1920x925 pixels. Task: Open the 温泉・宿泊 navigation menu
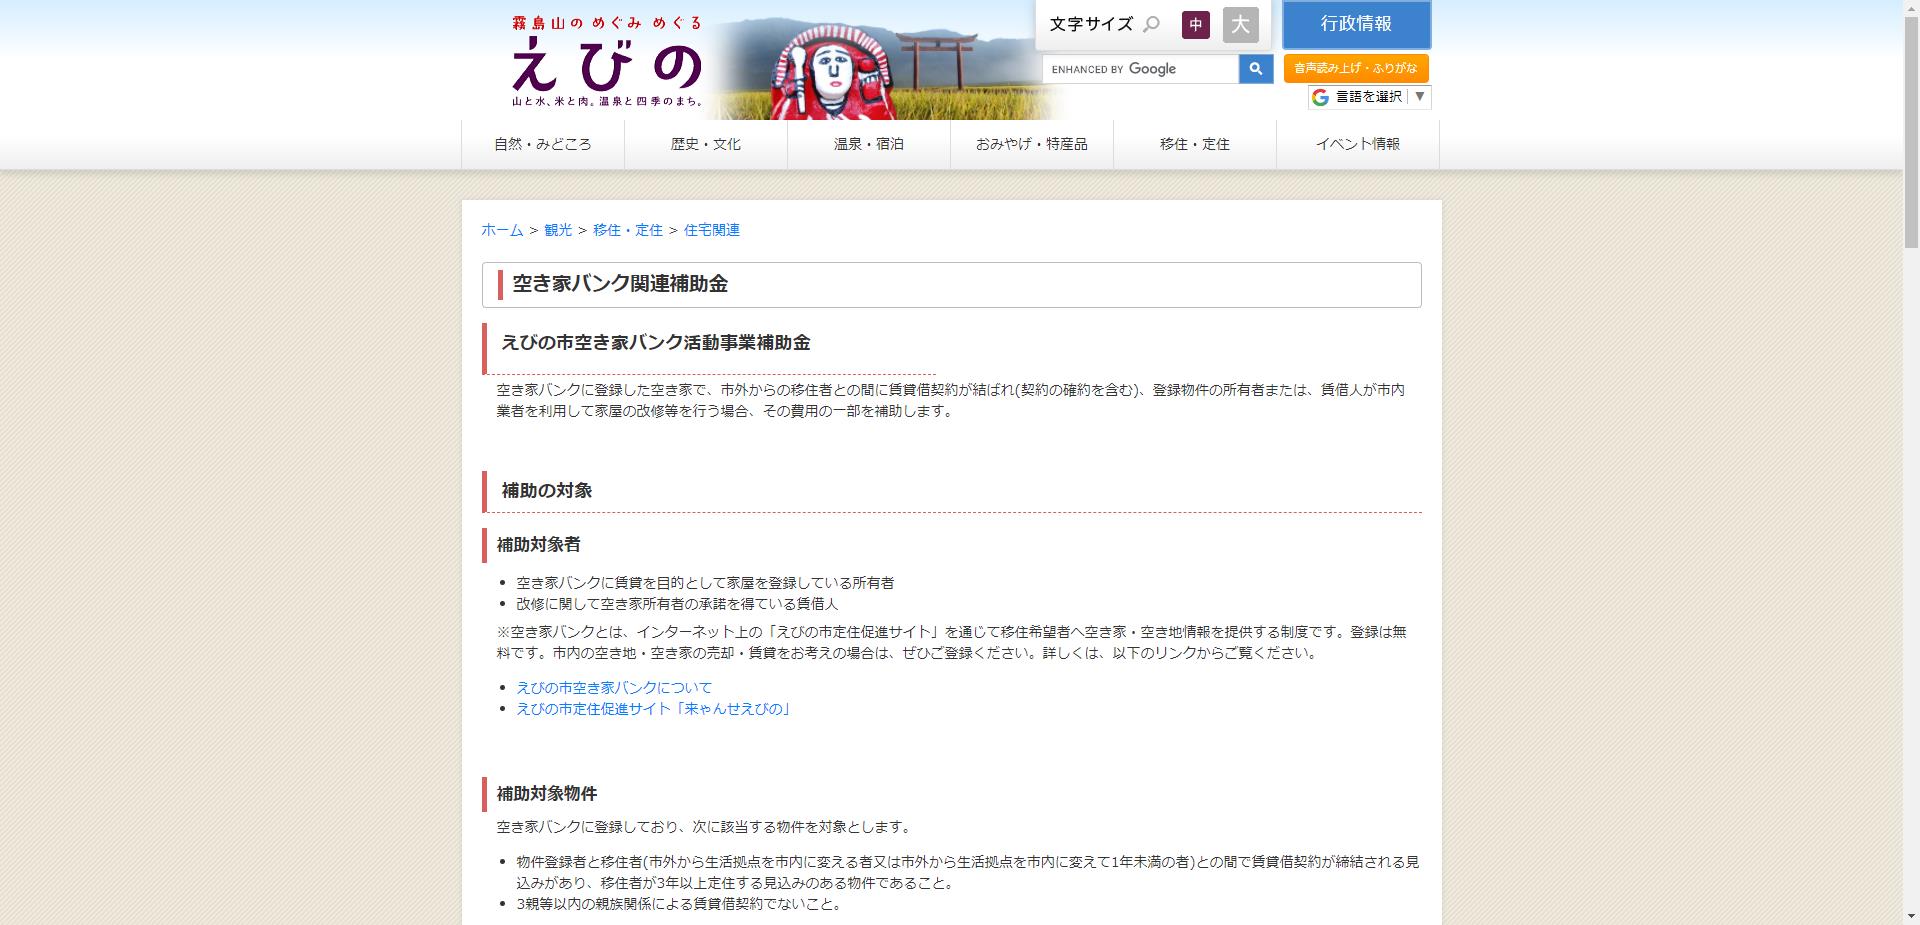(x=868, y=143)
